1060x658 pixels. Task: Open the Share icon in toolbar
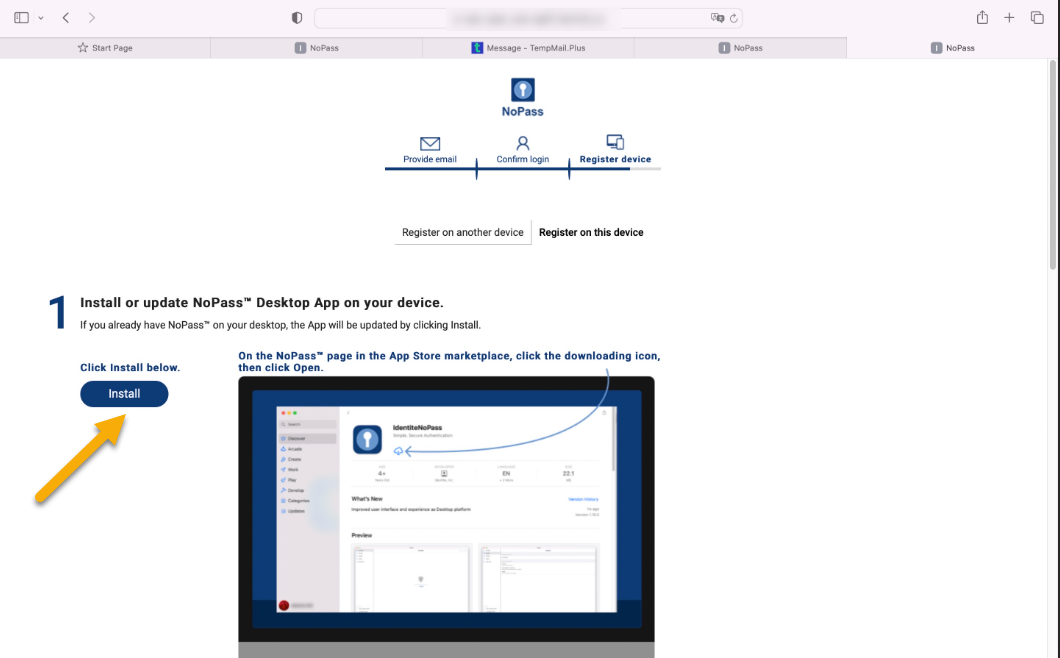point(982,18)
